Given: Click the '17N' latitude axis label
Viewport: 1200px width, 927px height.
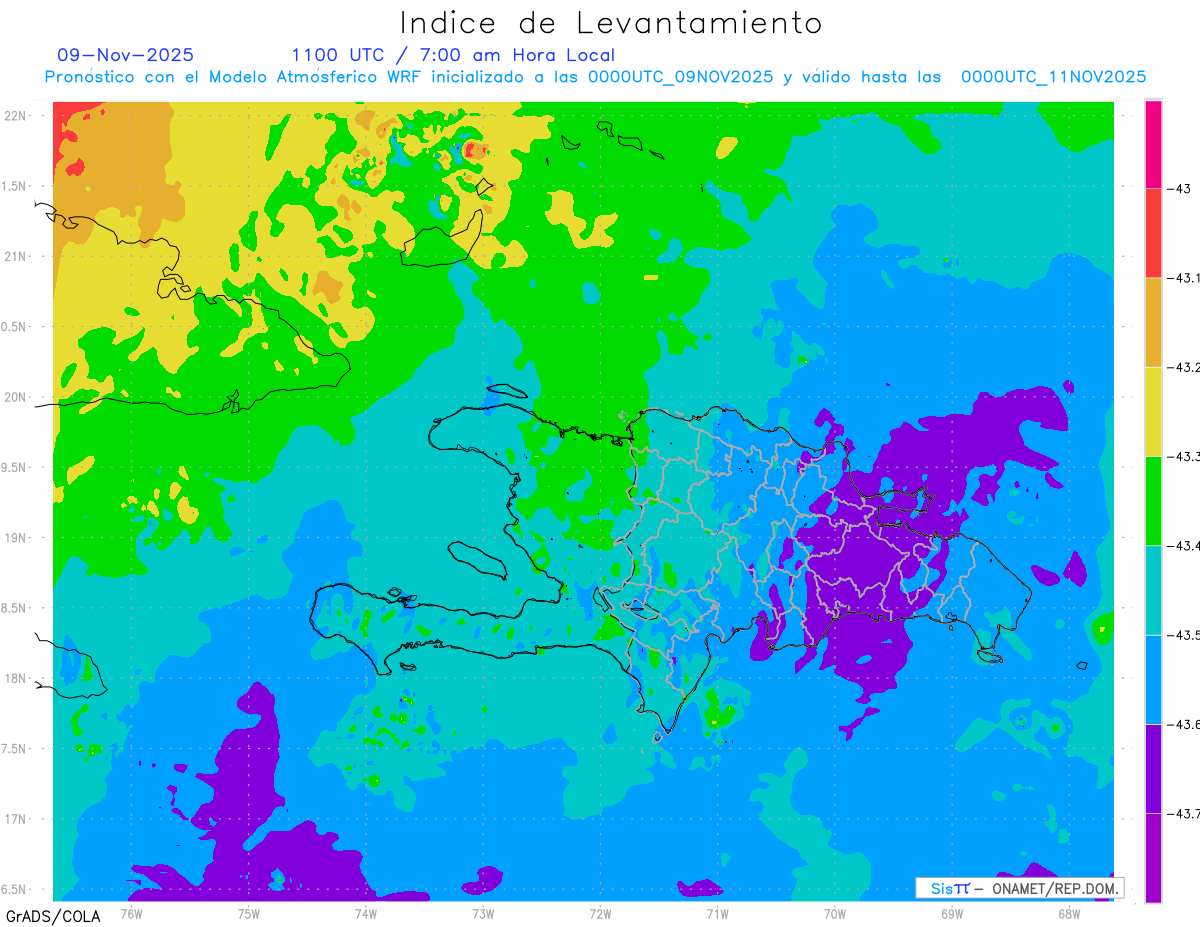Looking at the screenshot, I should click(x=16, y=819).
